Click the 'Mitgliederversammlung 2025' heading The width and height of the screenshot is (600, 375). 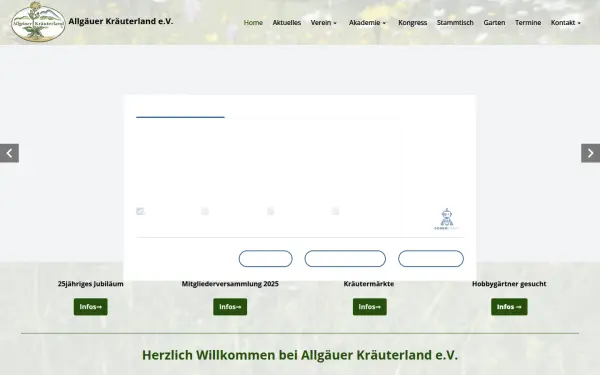point(230,284)
